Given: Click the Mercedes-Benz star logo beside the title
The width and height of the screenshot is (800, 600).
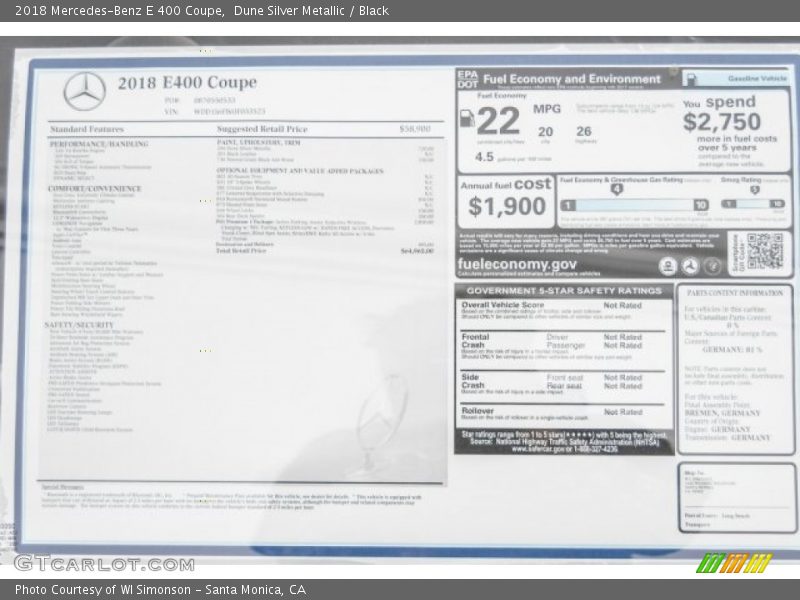Looking at the screenshot, I should (x=85, y=91).
